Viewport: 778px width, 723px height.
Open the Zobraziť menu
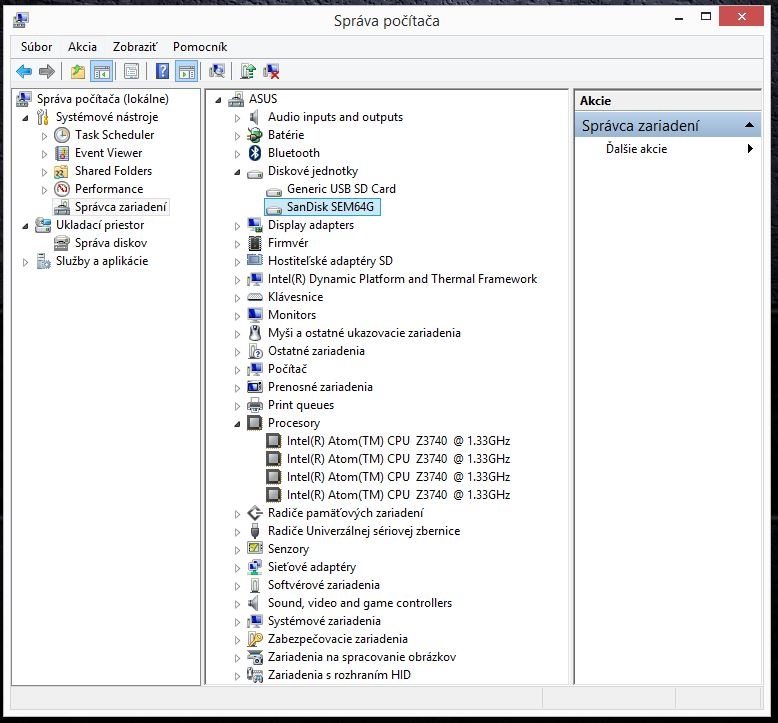click(134, 47)
